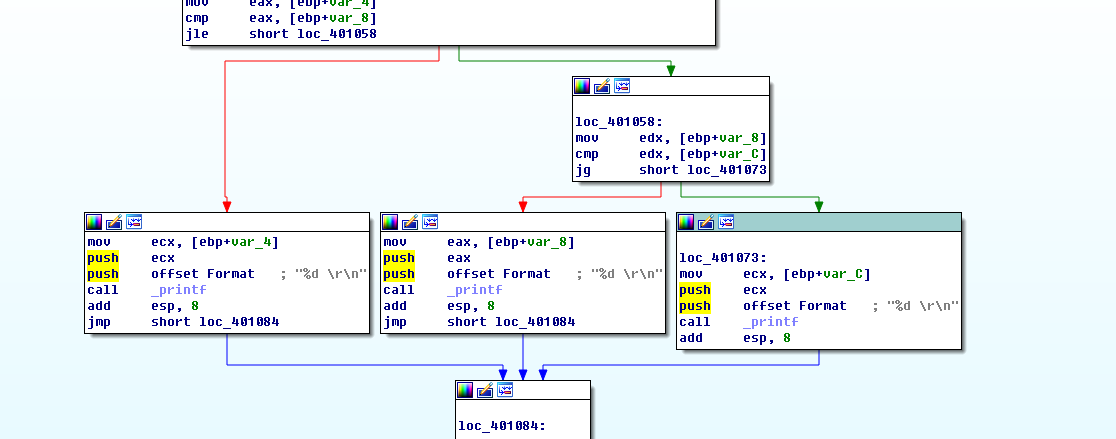Click group nodes icon in loc_401058 block
This screenshot has height=439, width=1116.
pyautogui.click(x=621, y=86)
